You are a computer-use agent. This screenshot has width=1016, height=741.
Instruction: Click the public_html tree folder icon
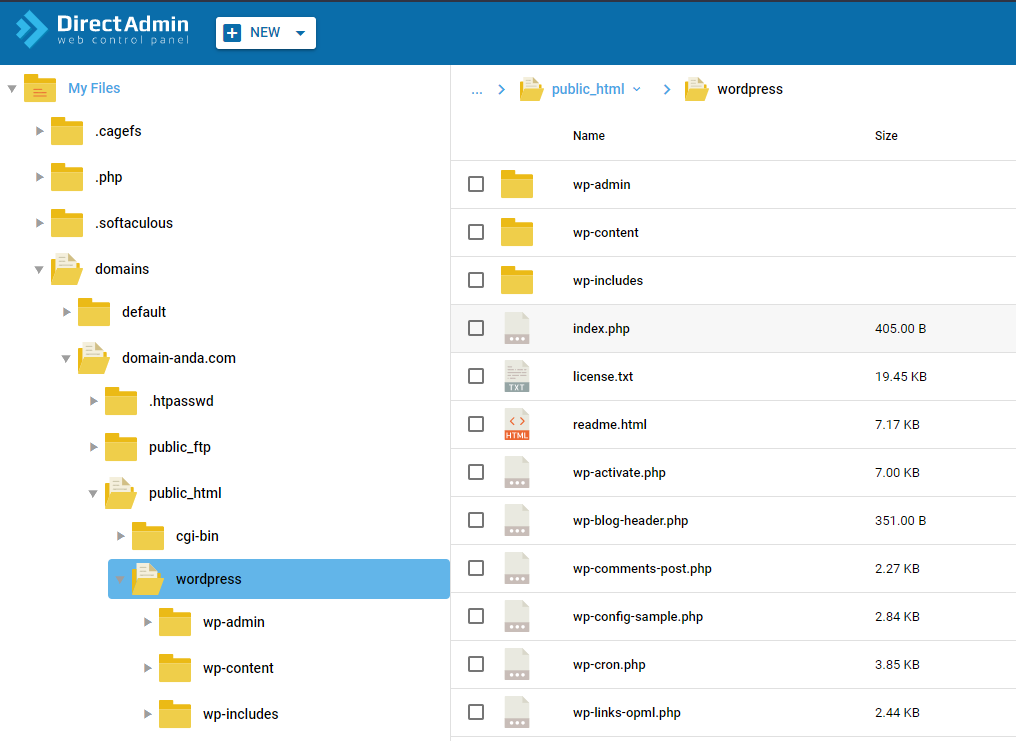coord(121,493)
